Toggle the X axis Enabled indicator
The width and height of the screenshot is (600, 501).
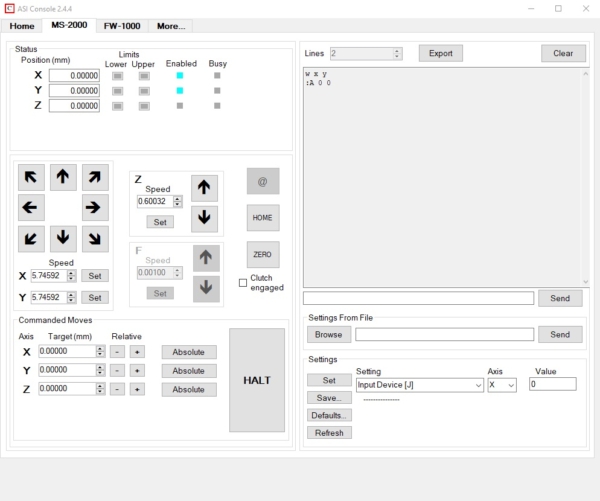tap(179, 75)
